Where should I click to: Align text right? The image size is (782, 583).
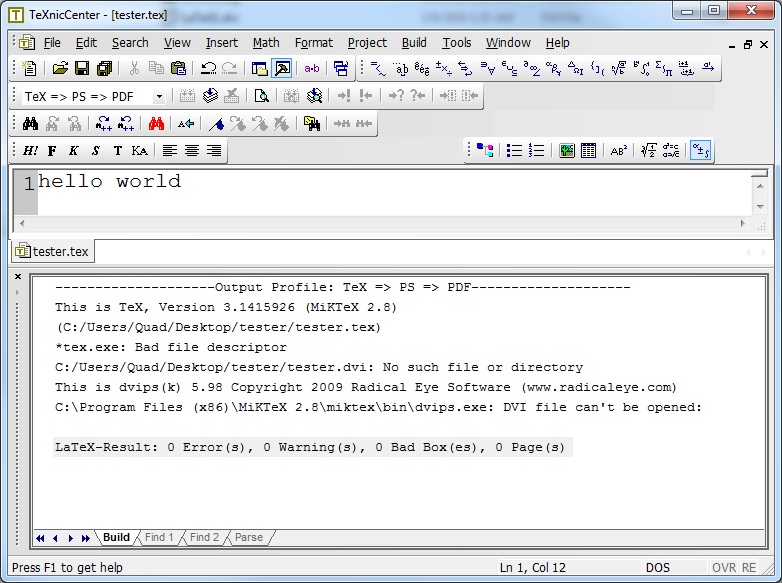[214, 151]
